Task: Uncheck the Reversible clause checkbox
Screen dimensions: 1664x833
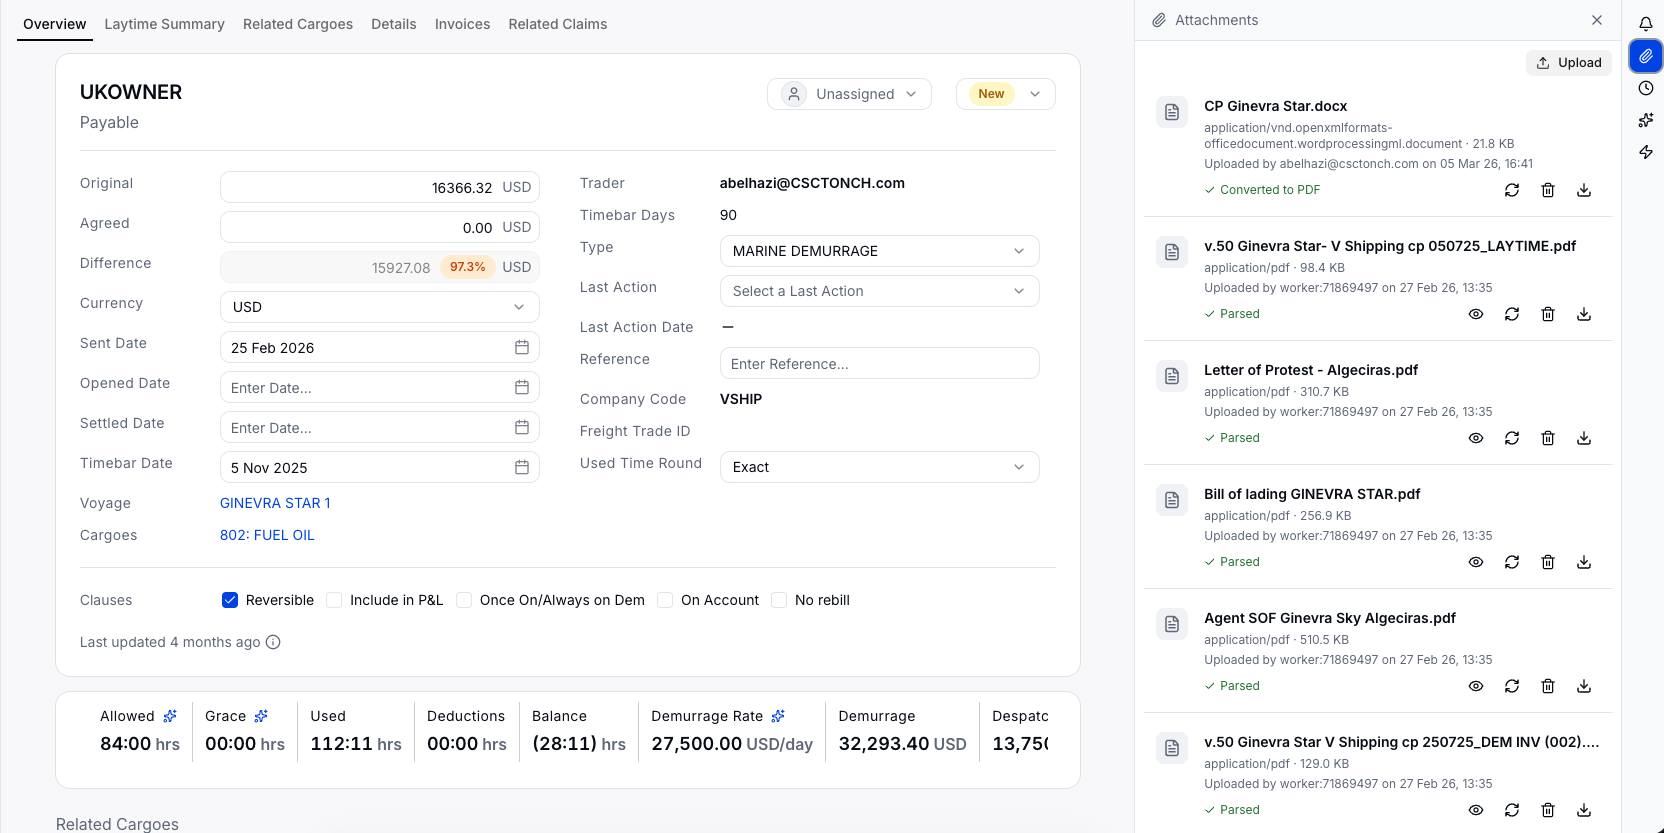Action: tap(230, 600)
